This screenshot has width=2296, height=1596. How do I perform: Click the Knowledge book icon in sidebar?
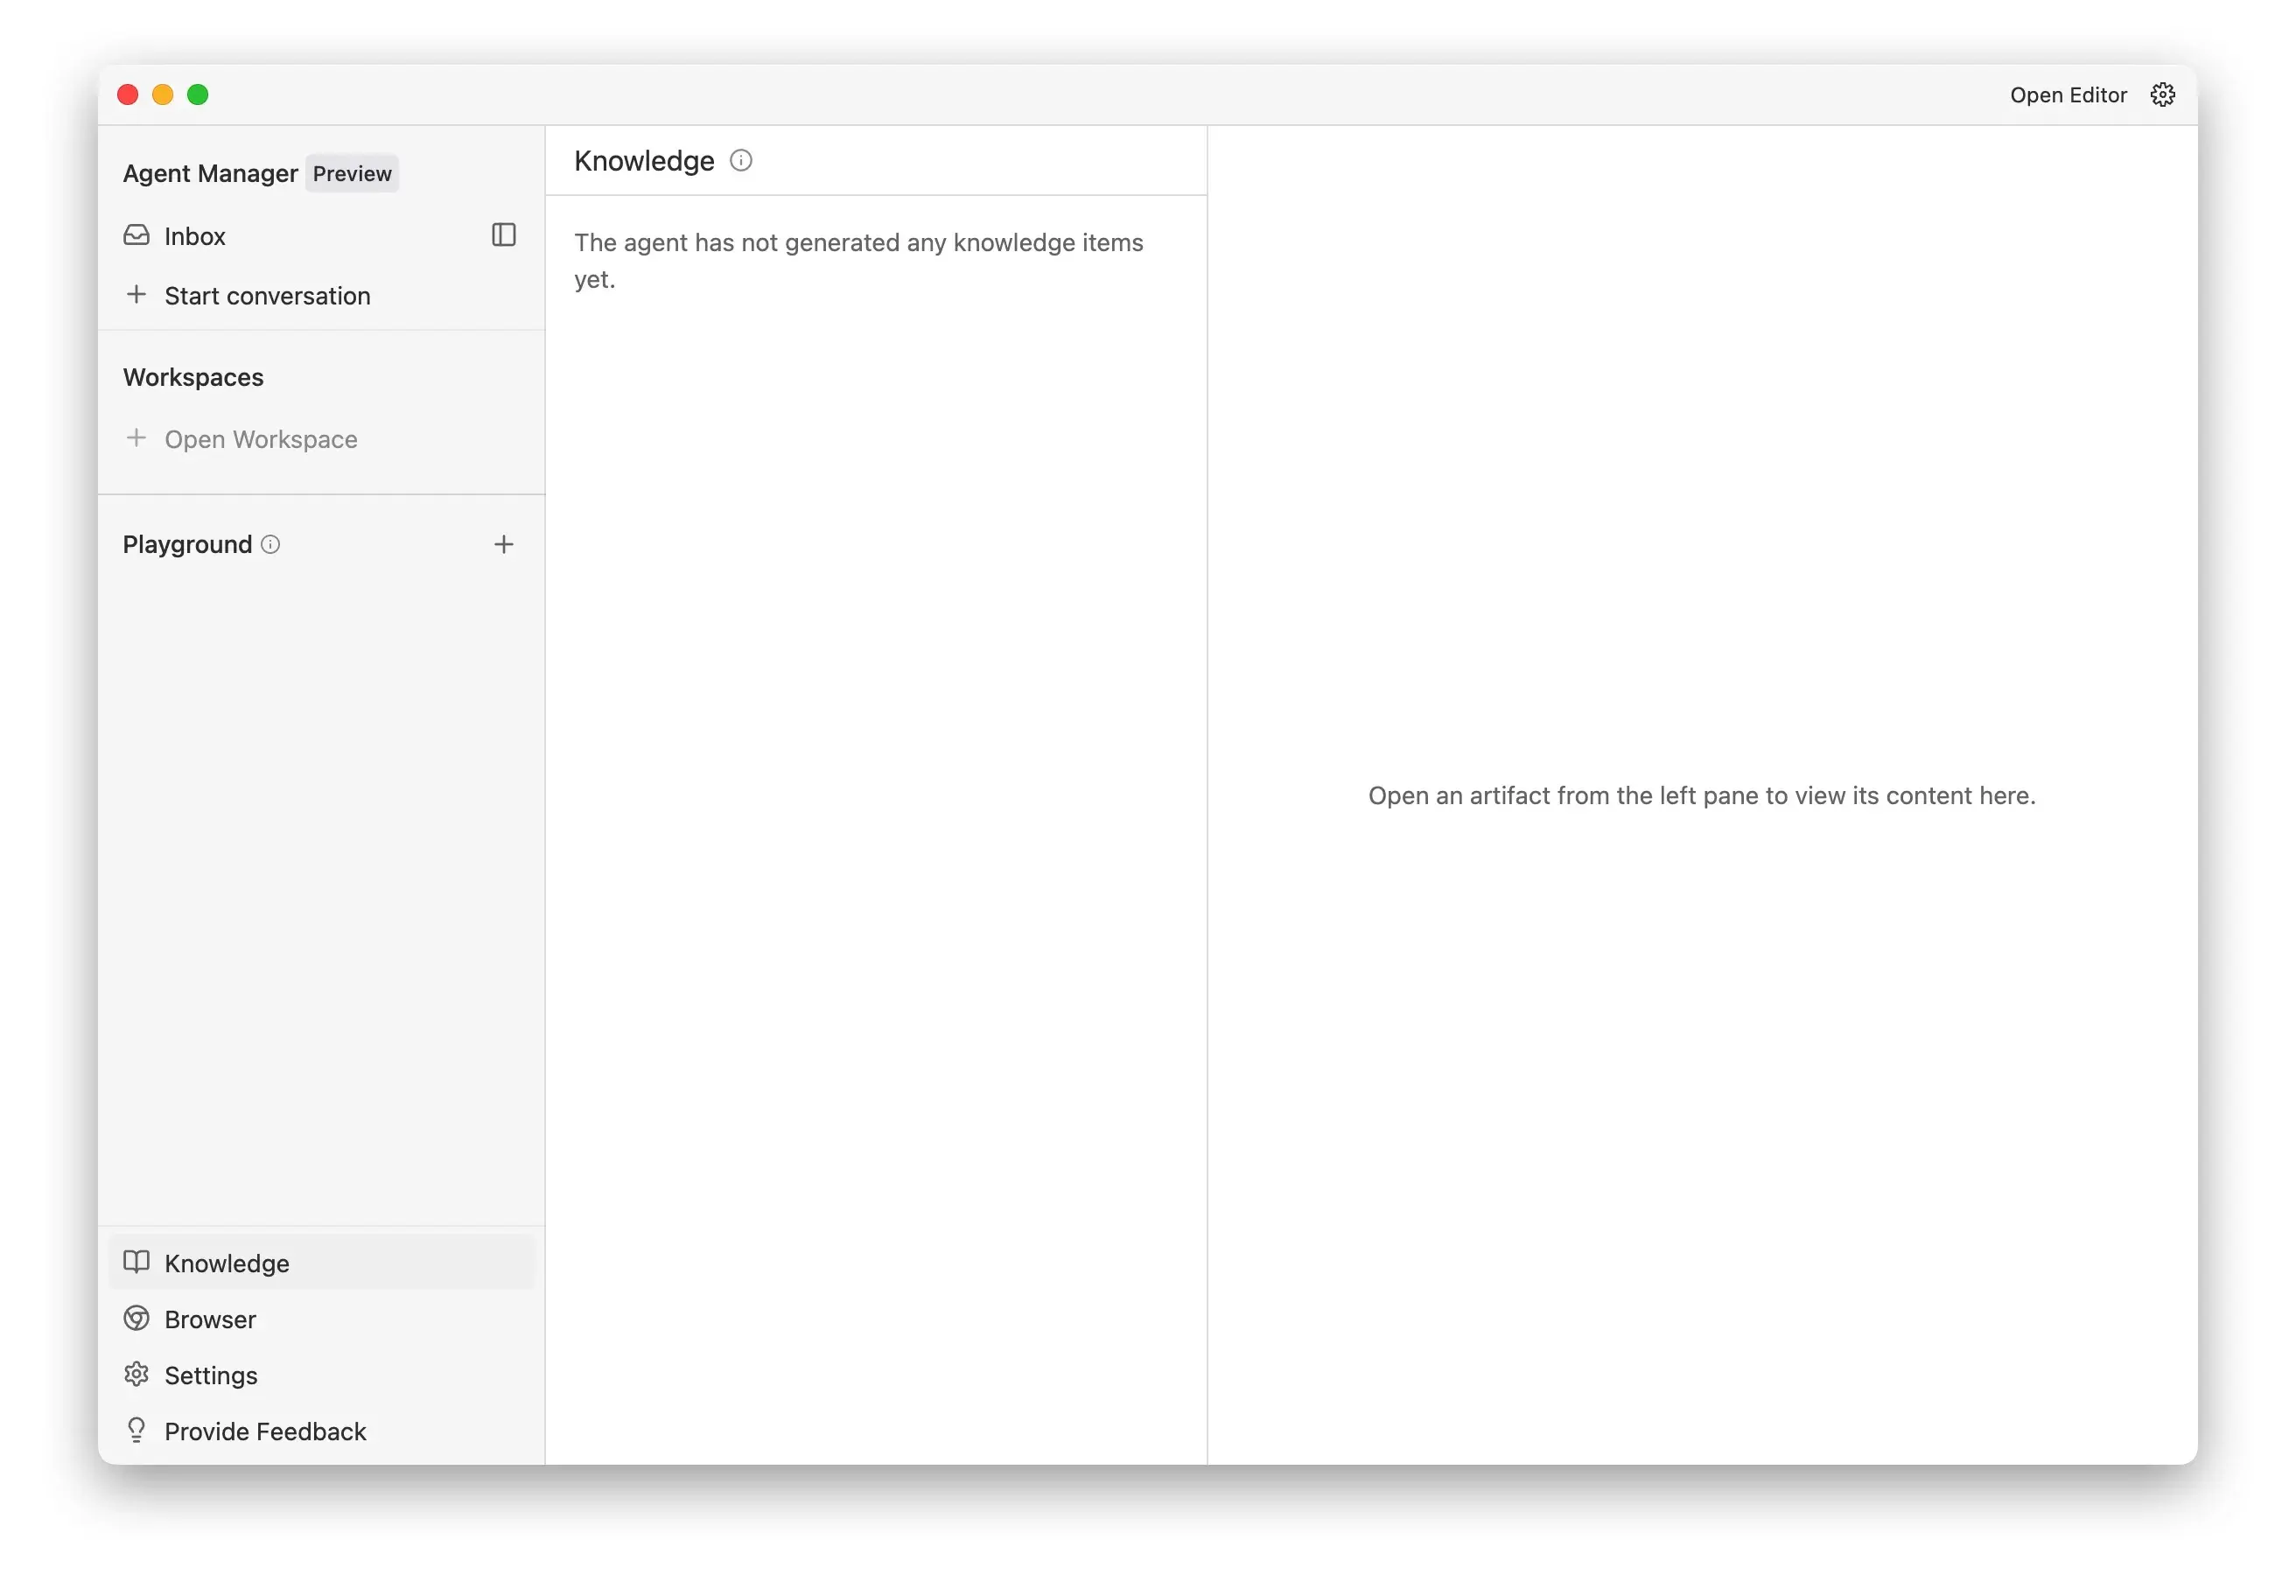(x=137, y=1263)
